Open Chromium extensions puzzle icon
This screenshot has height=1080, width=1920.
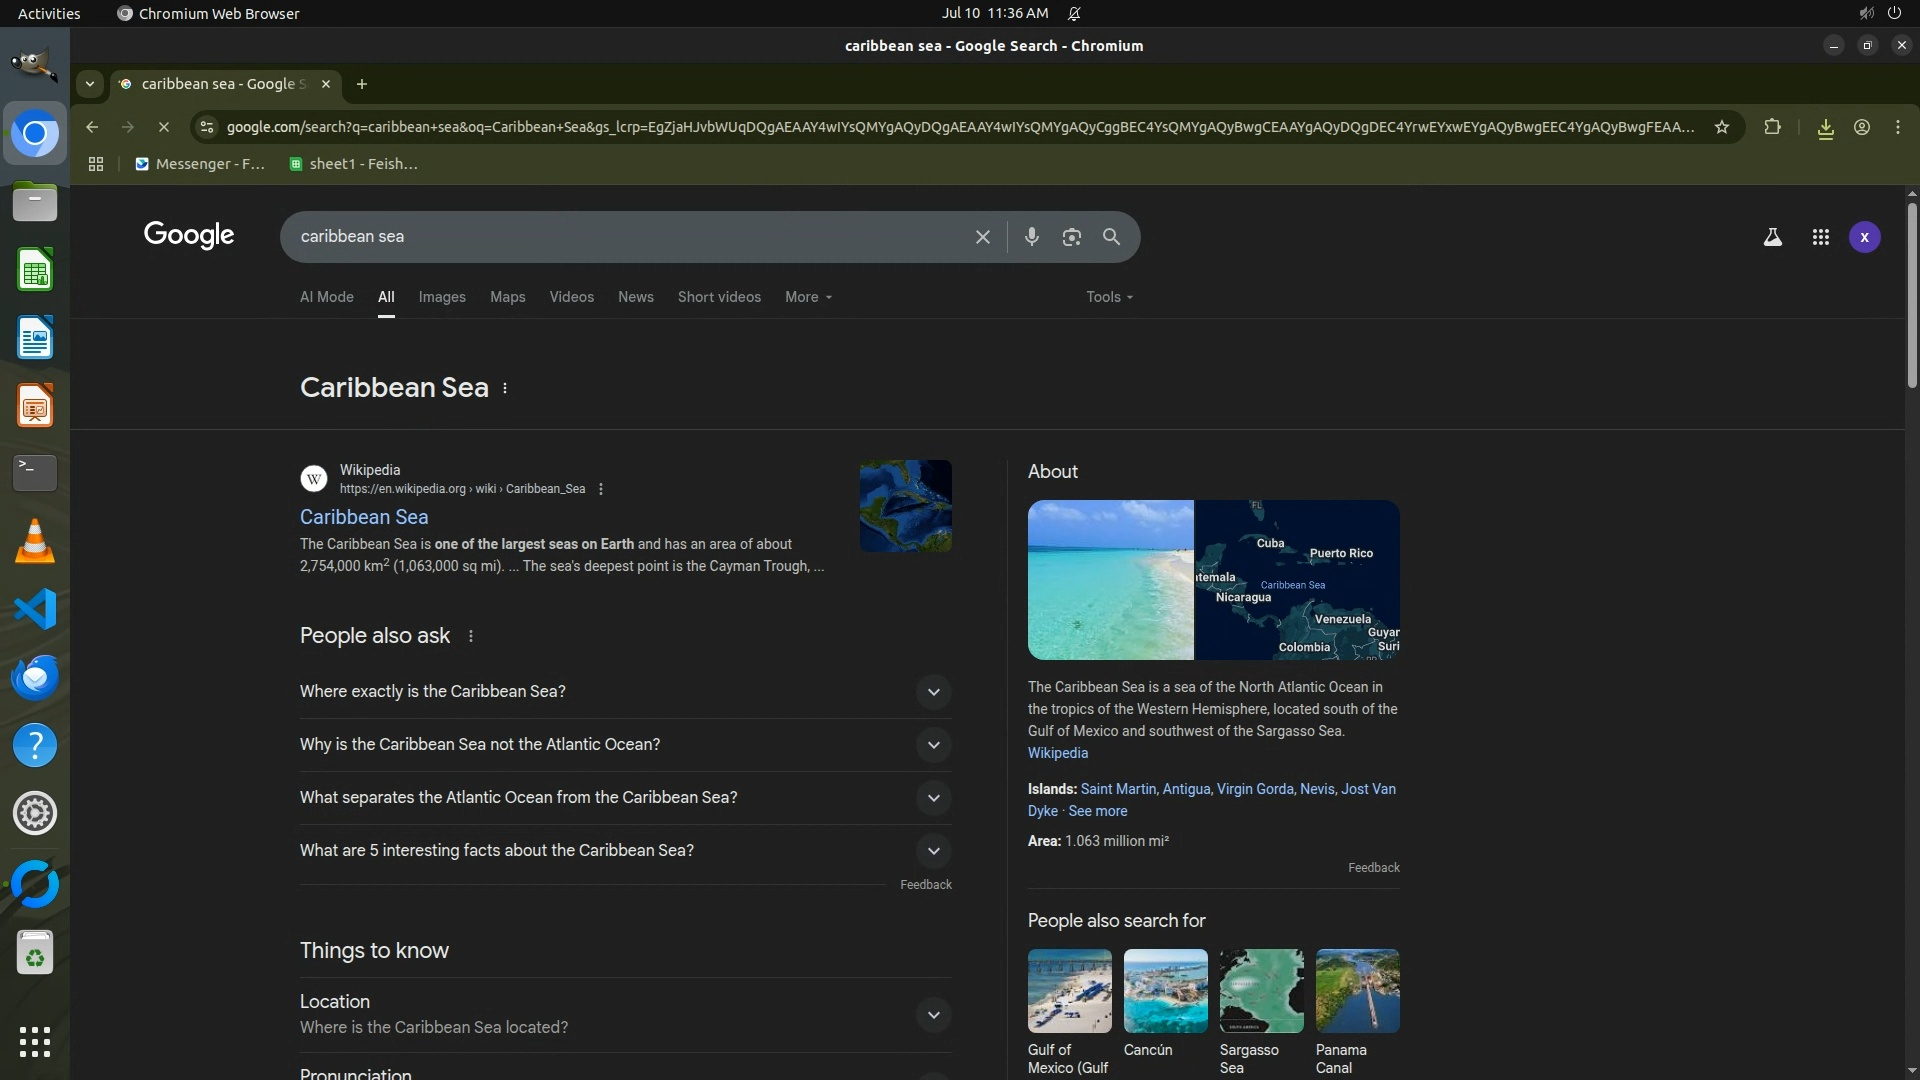click(x=1772, y=127)
